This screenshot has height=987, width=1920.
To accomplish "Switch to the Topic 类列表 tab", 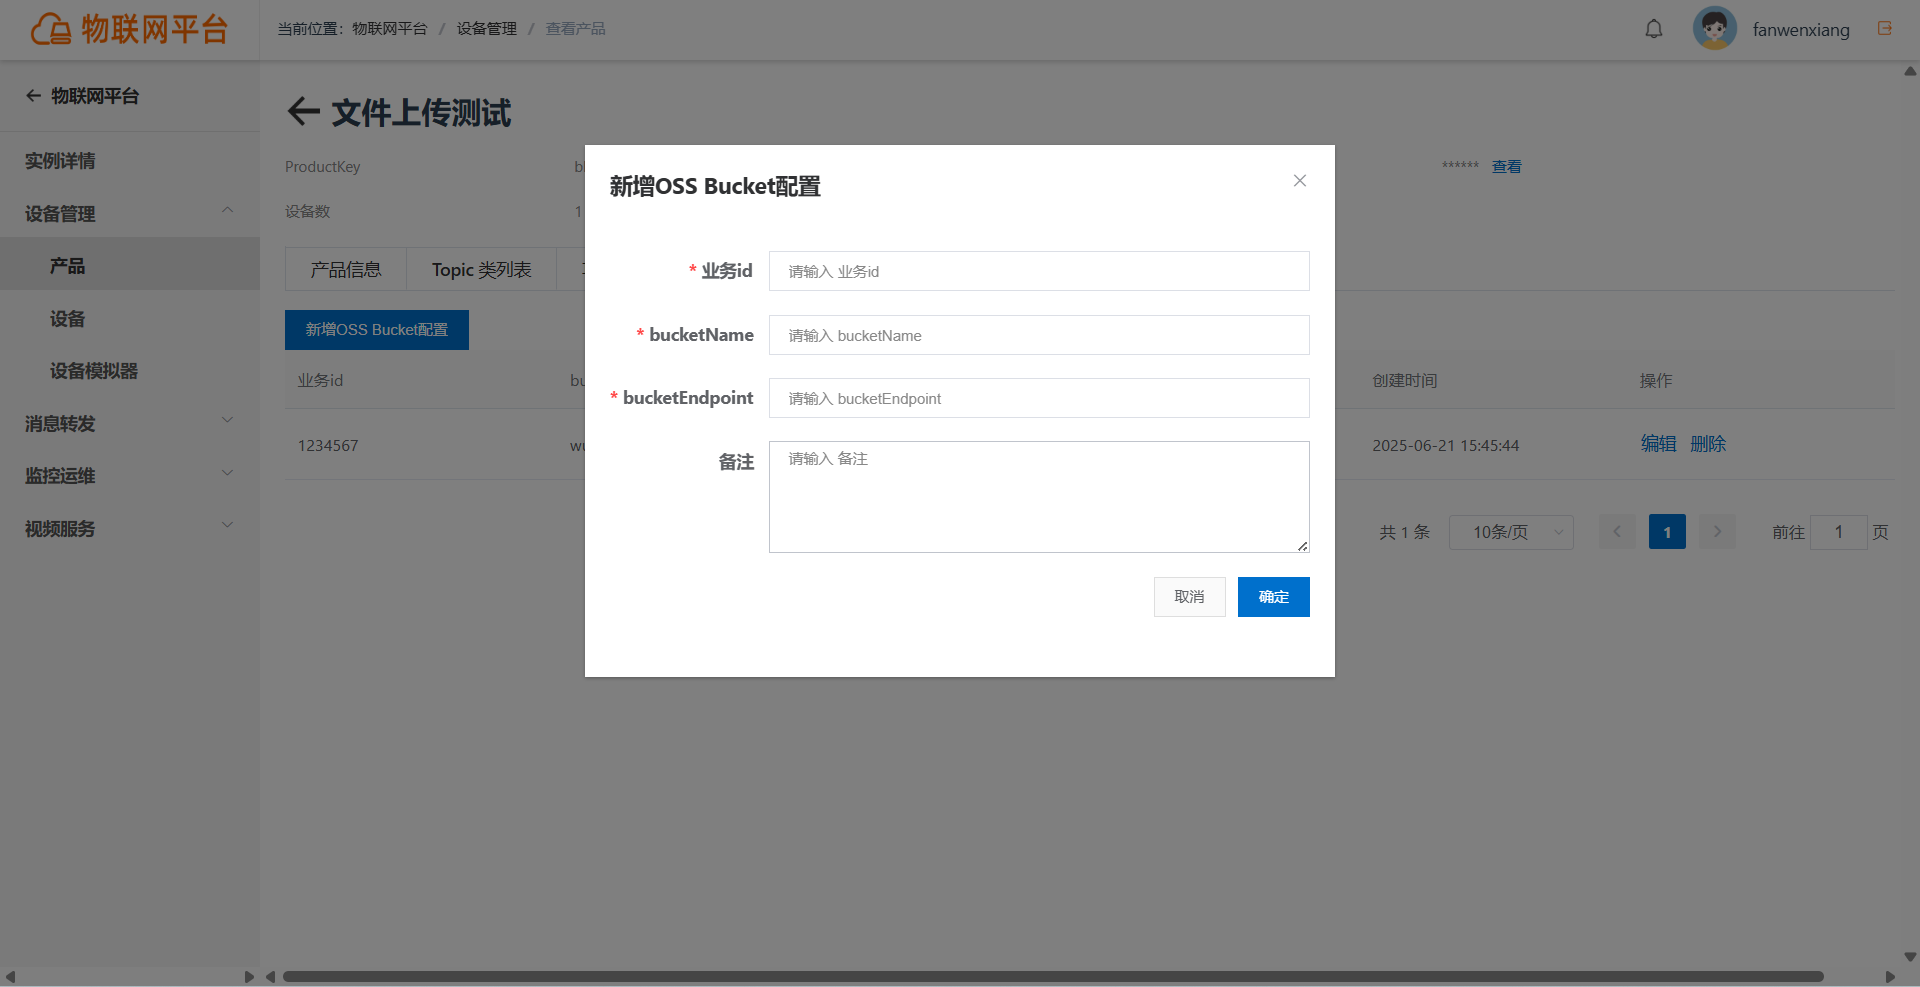I will coord(481,270).
